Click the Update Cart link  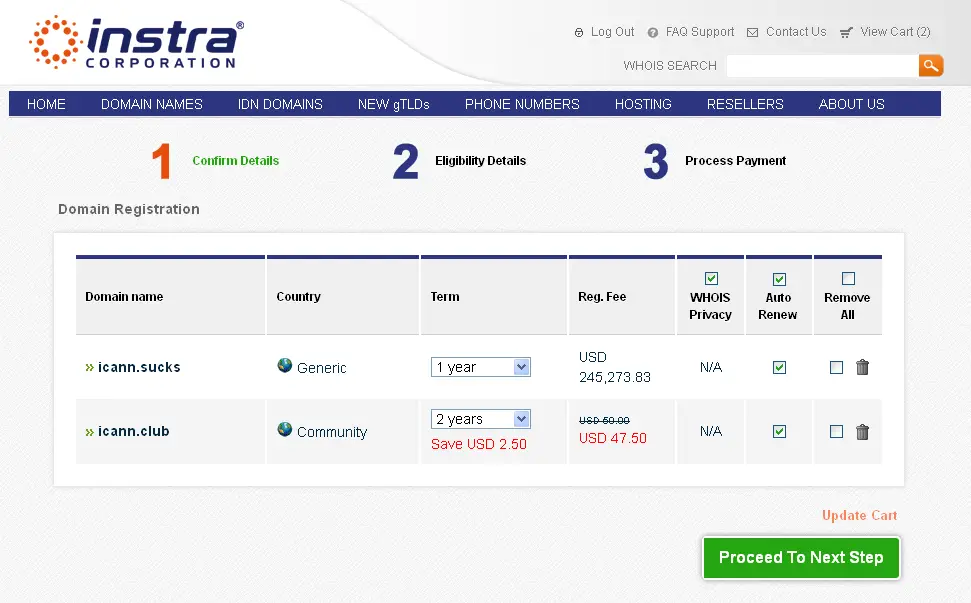859,515
